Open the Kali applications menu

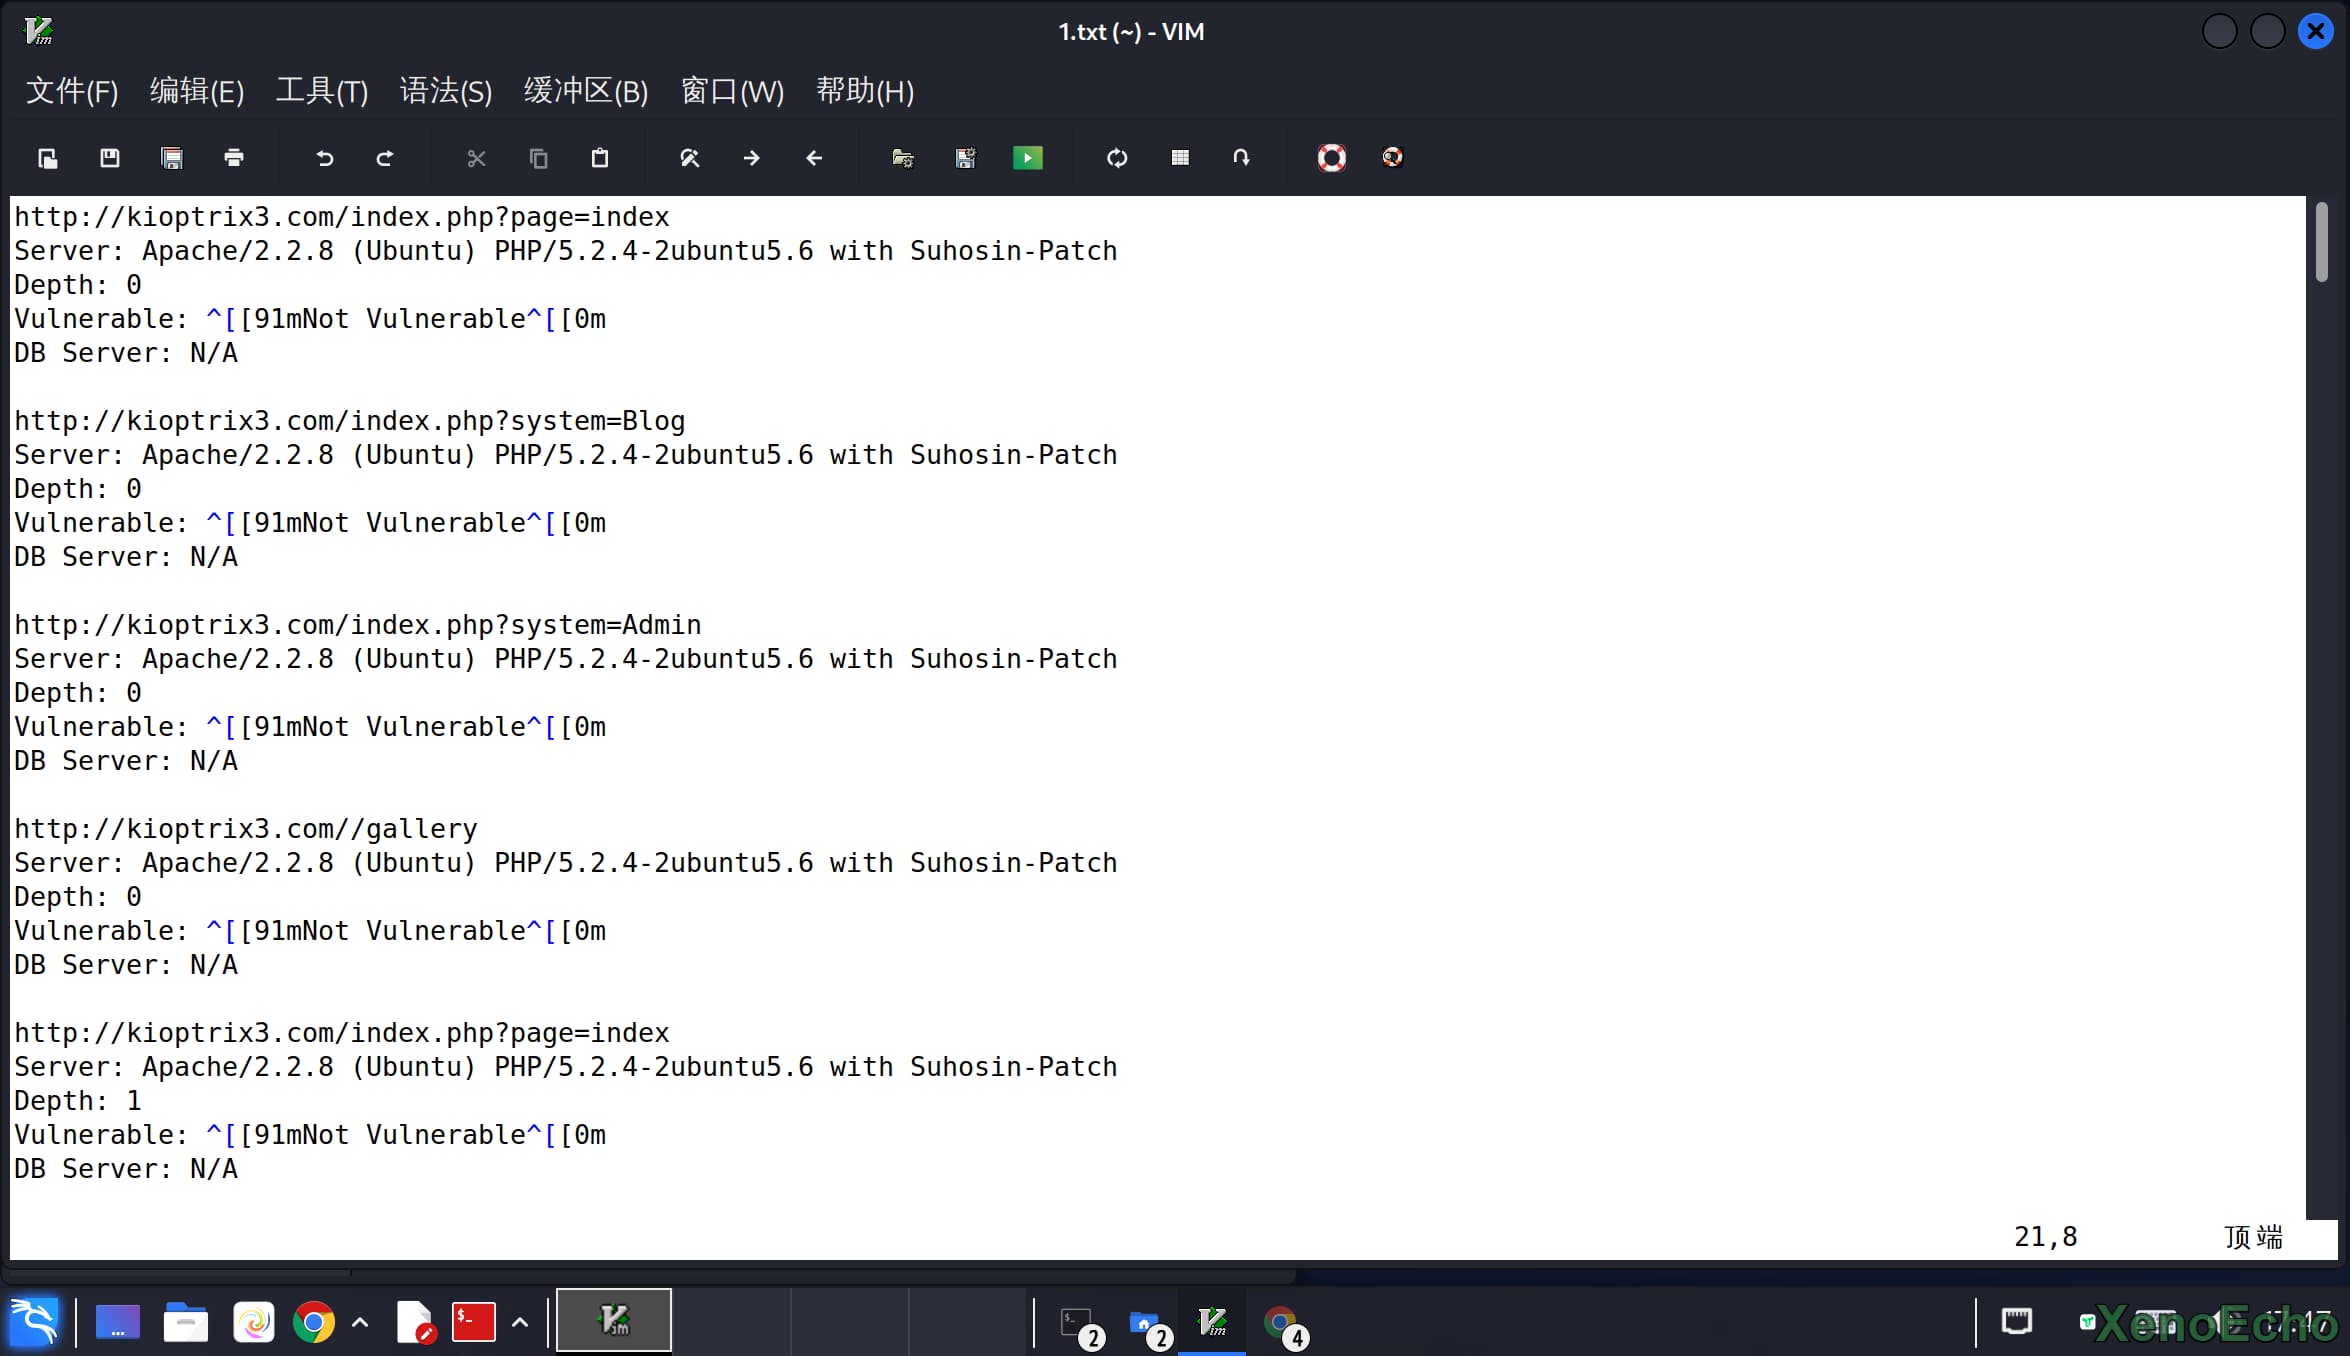pos(34,1322)
